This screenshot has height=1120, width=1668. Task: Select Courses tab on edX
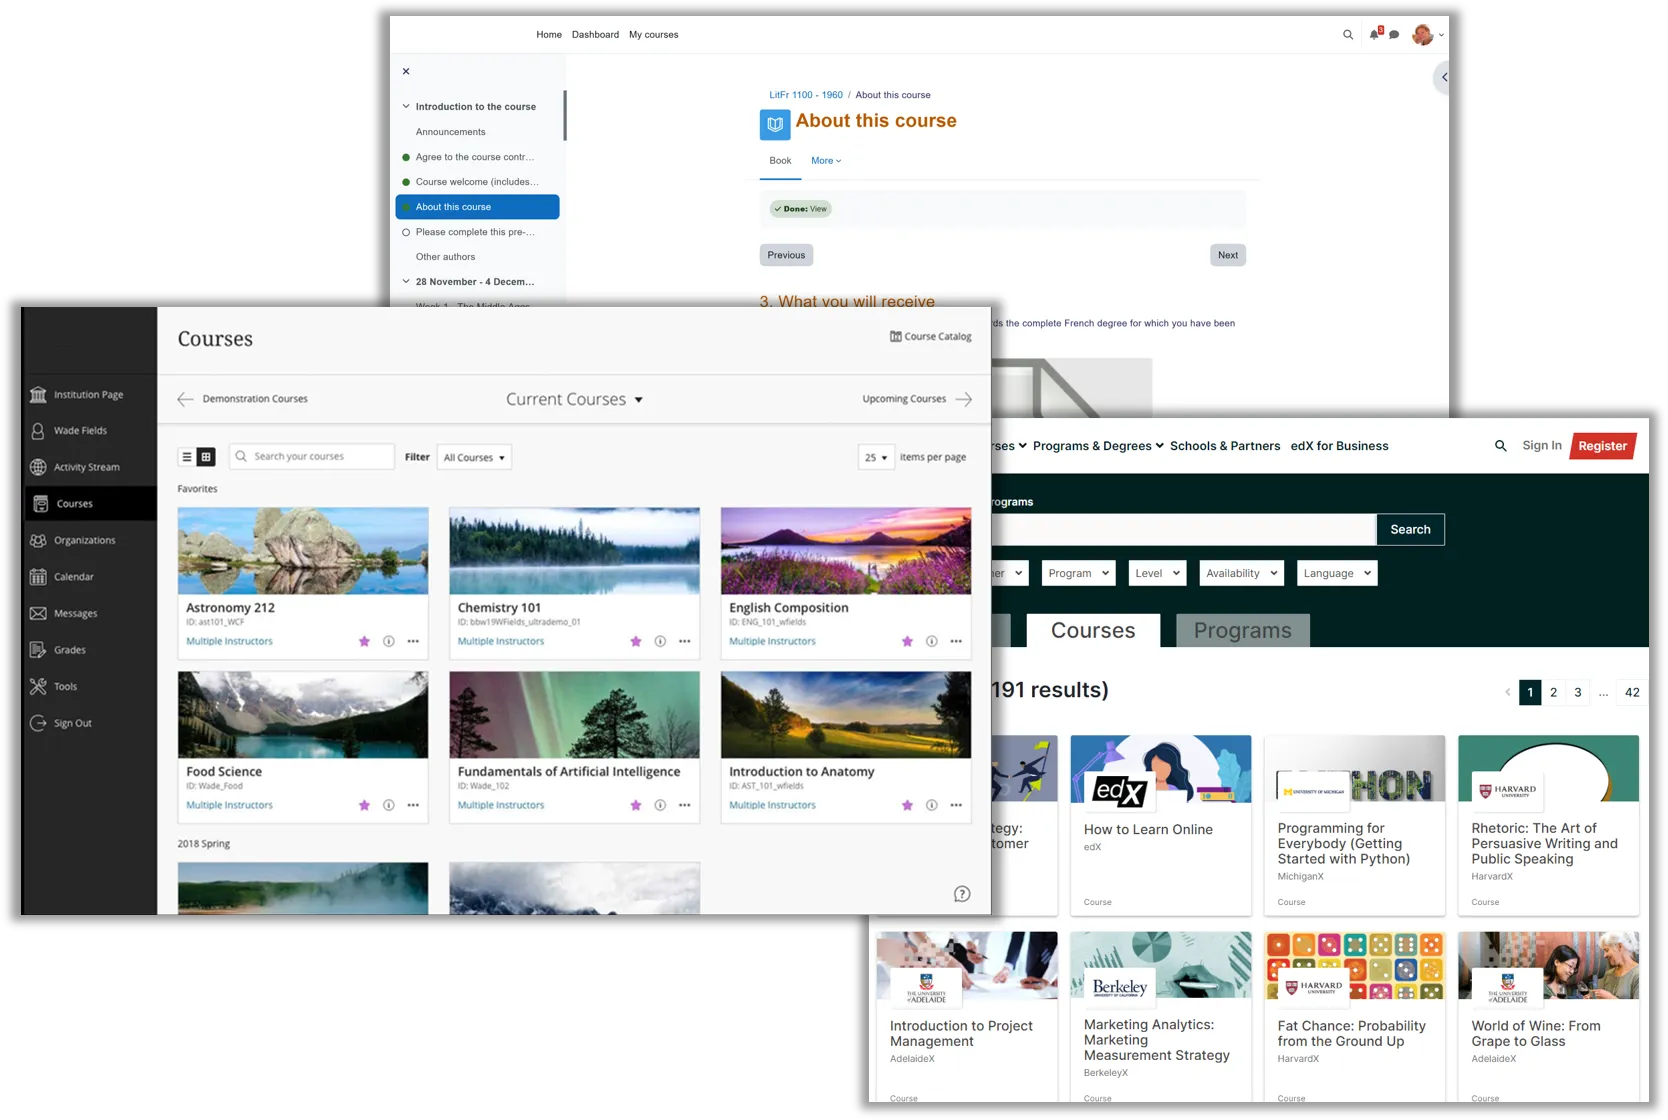1093,630
